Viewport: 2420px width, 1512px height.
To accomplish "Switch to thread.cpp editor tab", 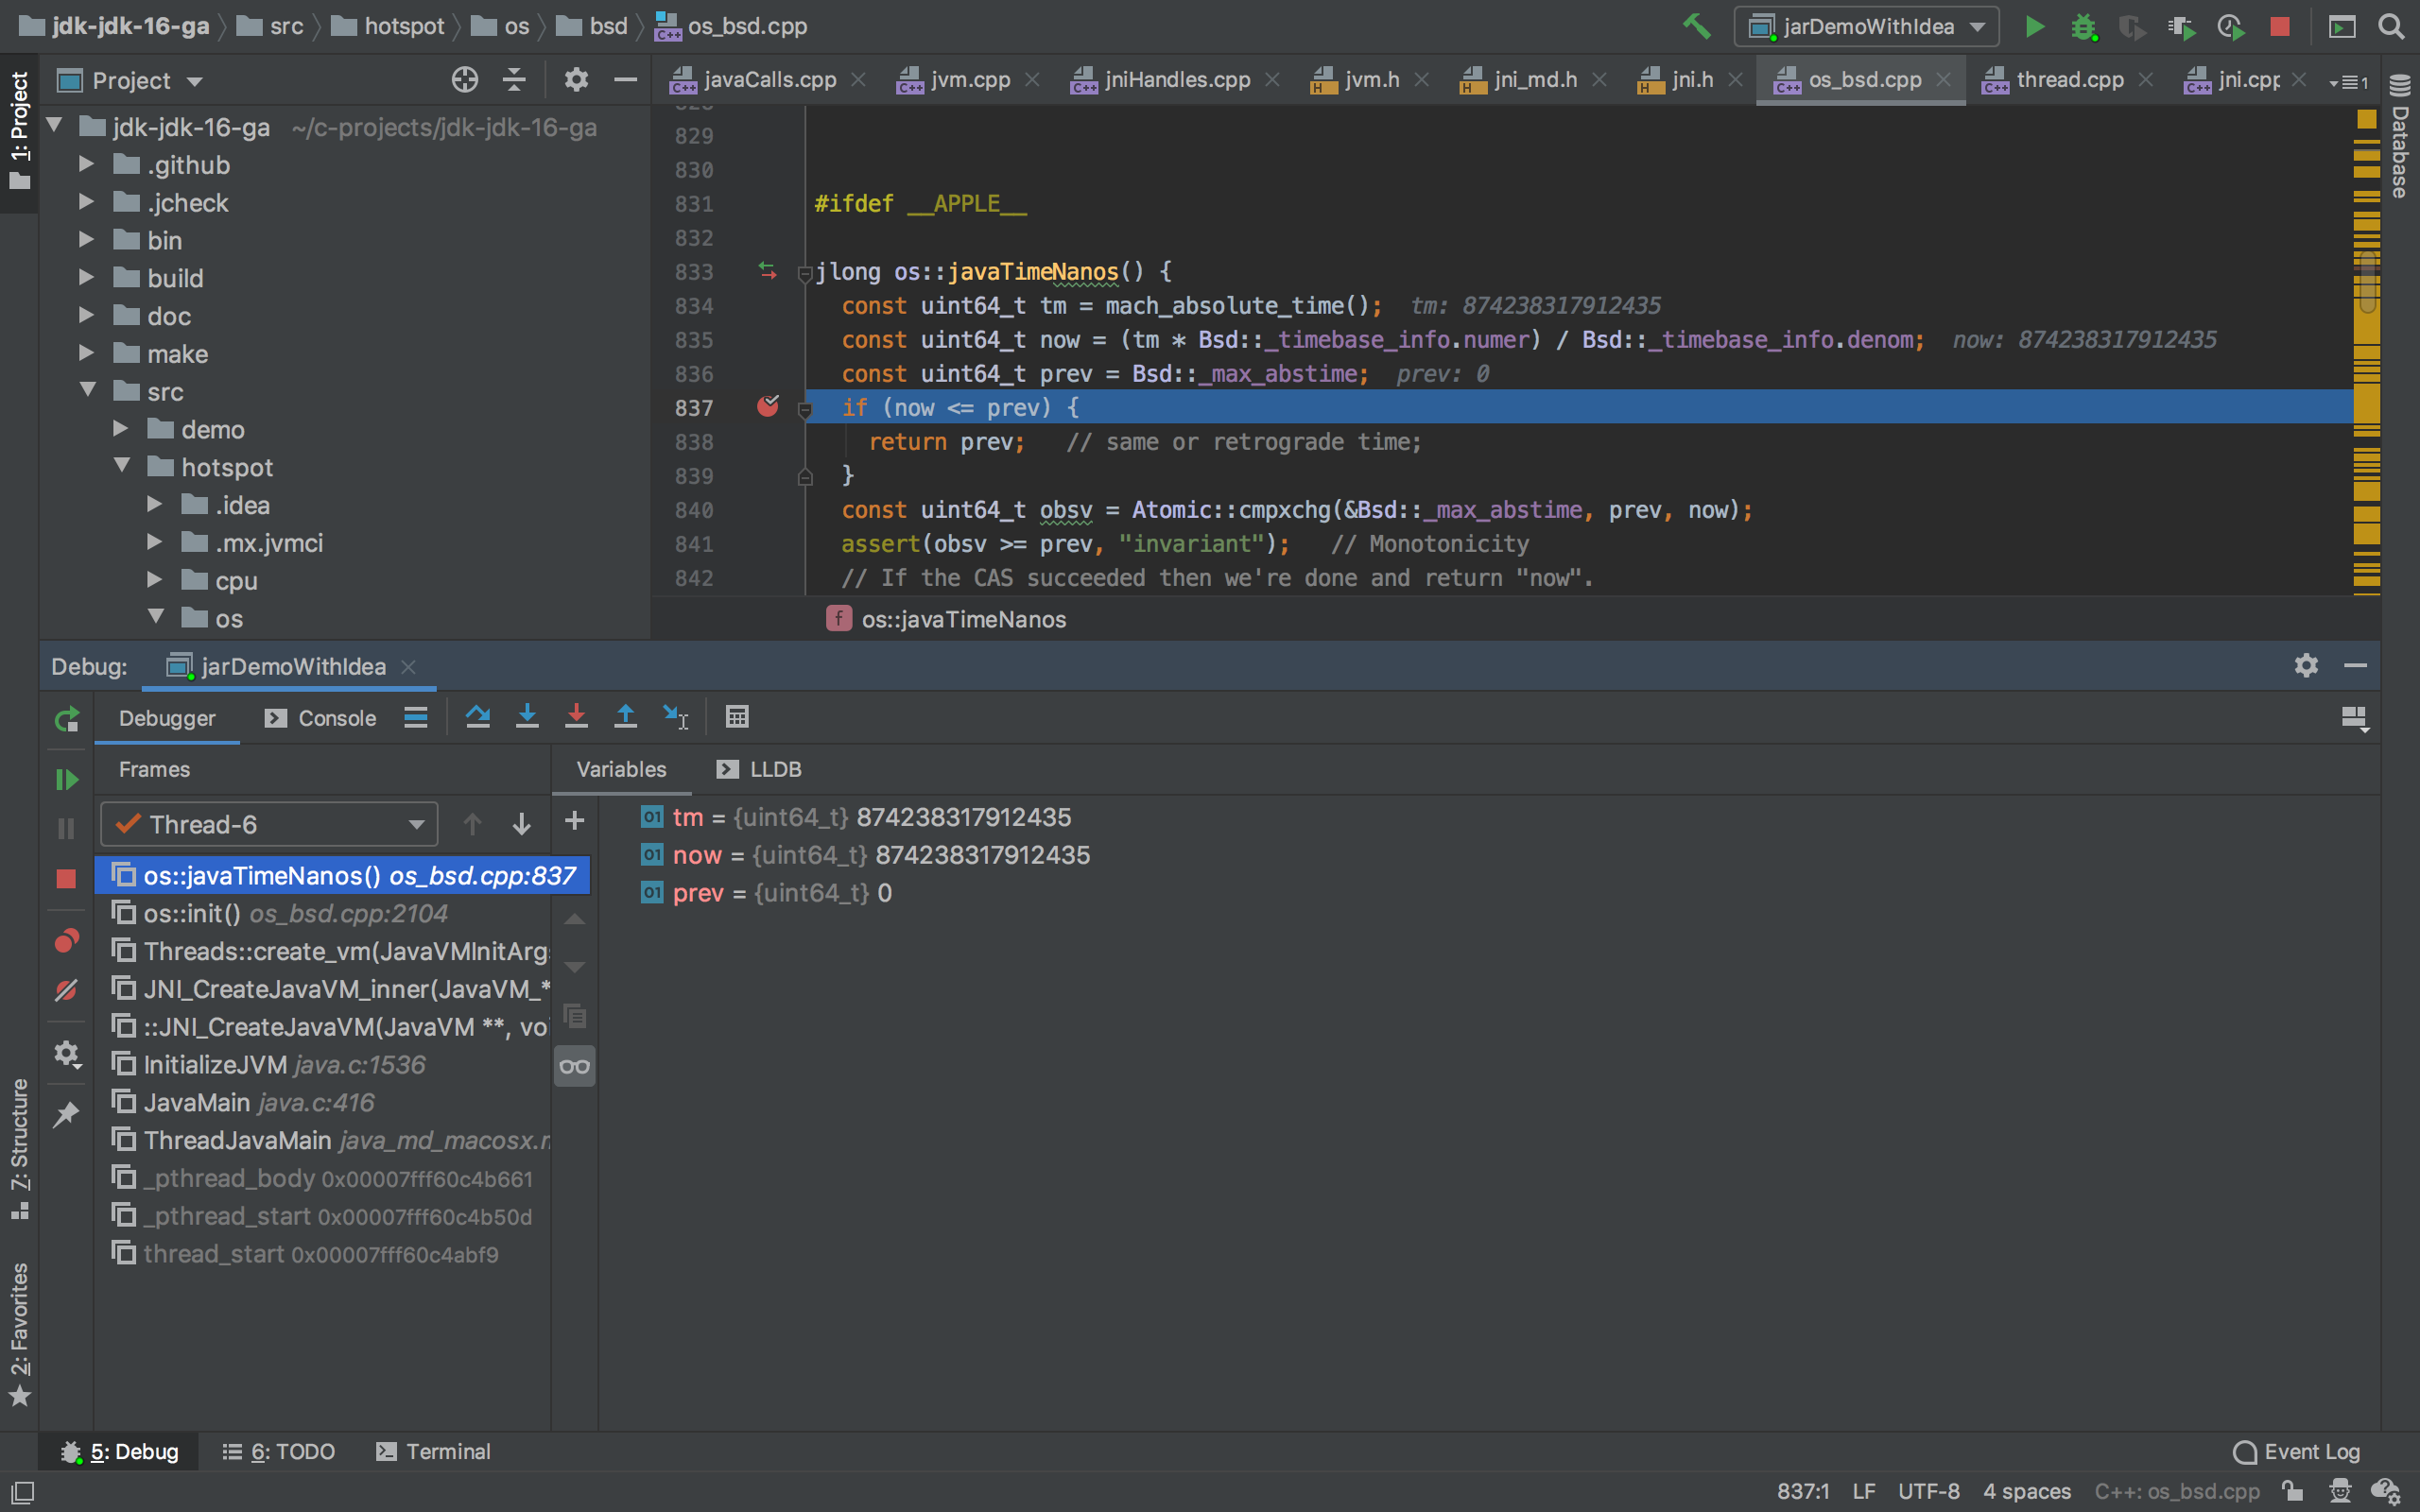I will (2069, 79).
